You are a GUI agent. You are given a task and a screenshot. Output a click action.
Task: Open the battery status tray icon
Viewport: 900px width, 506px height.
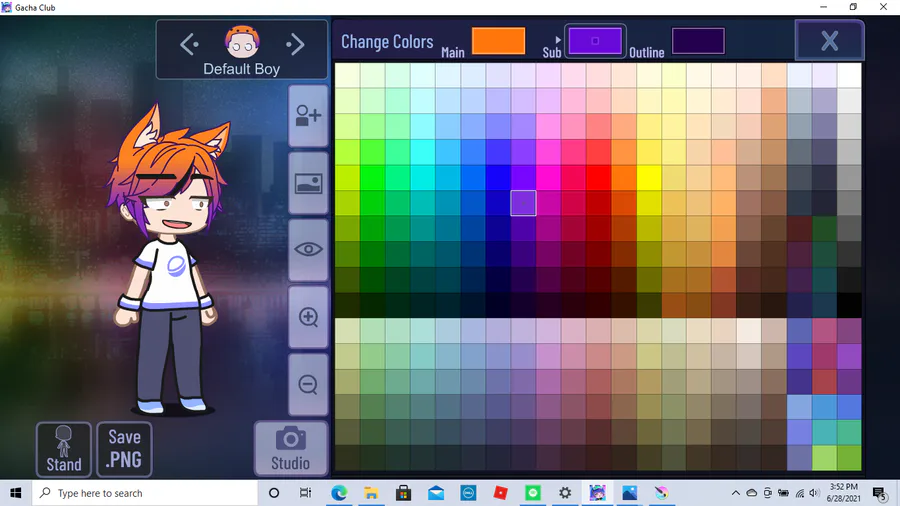click(x=783, y=493)
